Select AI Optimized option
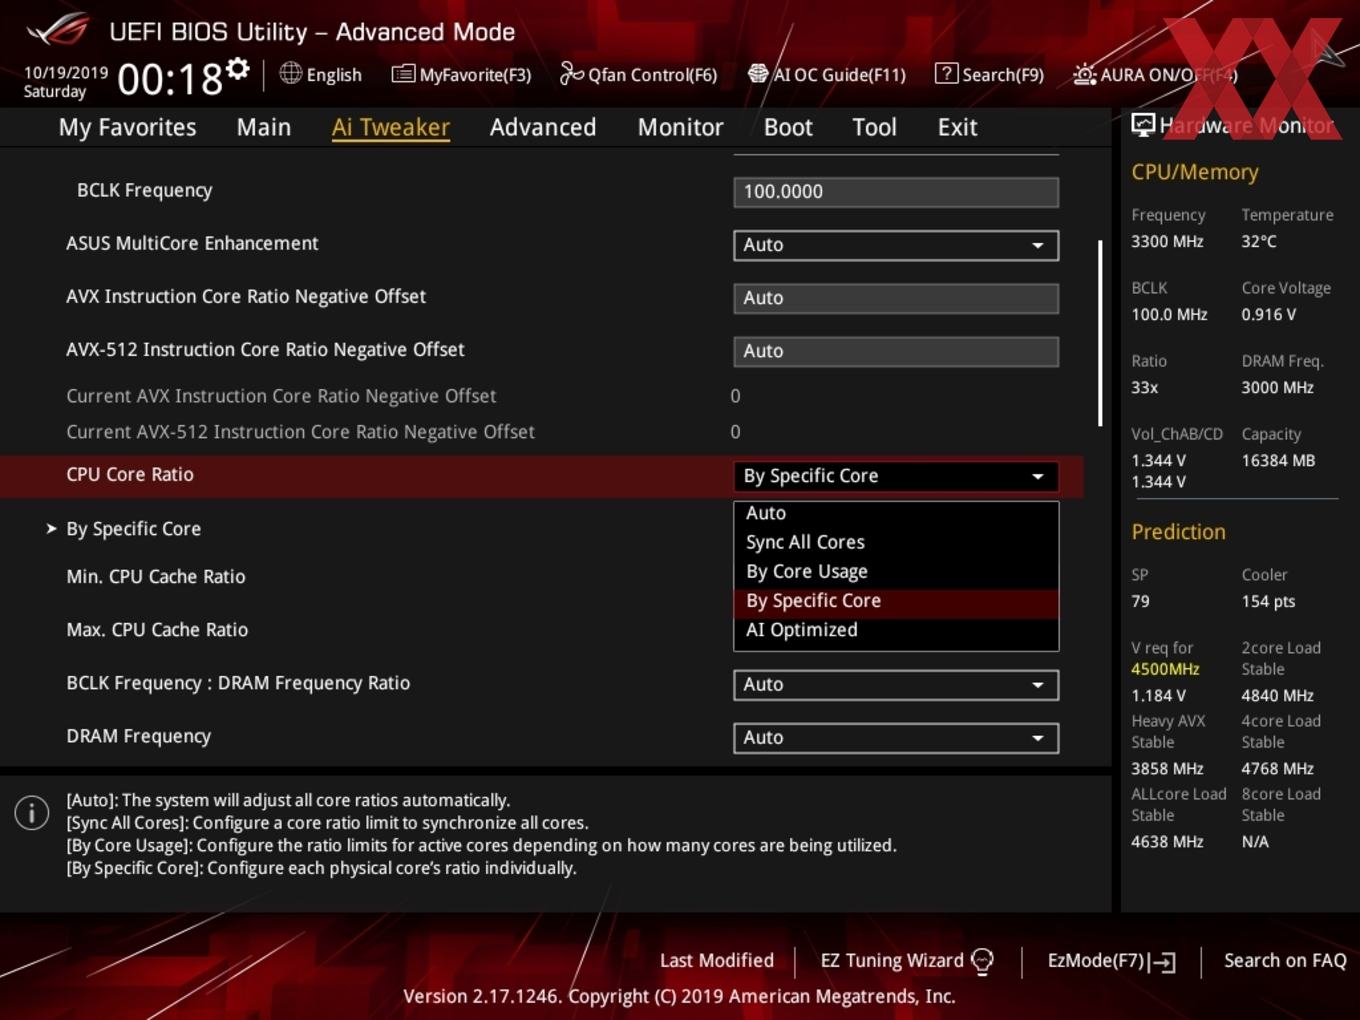Screen dimensions: 1360x1020 point(896,630)
